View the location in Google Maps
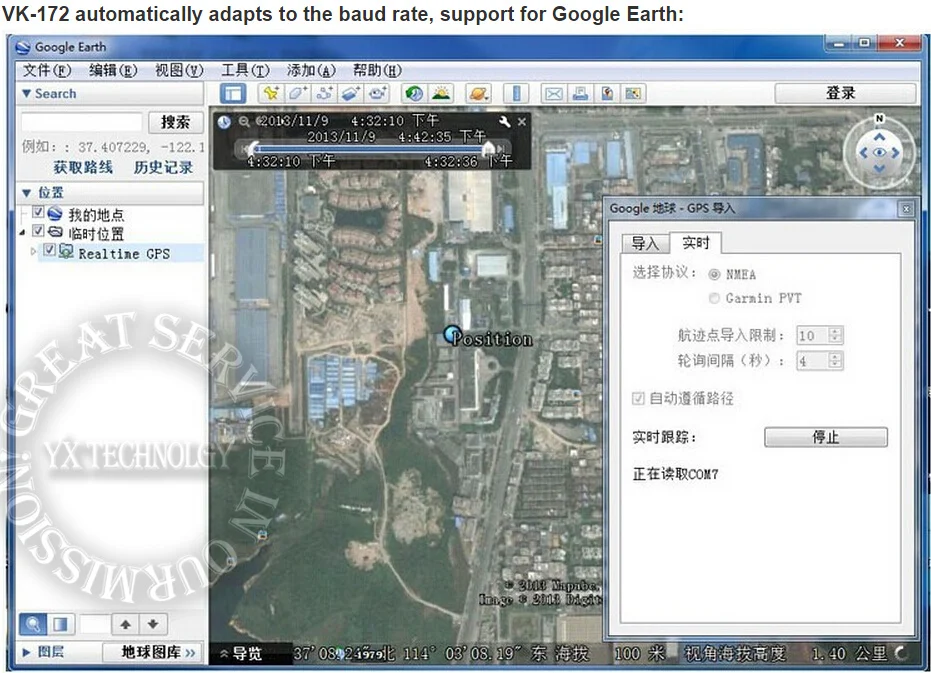Viewport: 931px width, 673px height. tap(607, 93)
